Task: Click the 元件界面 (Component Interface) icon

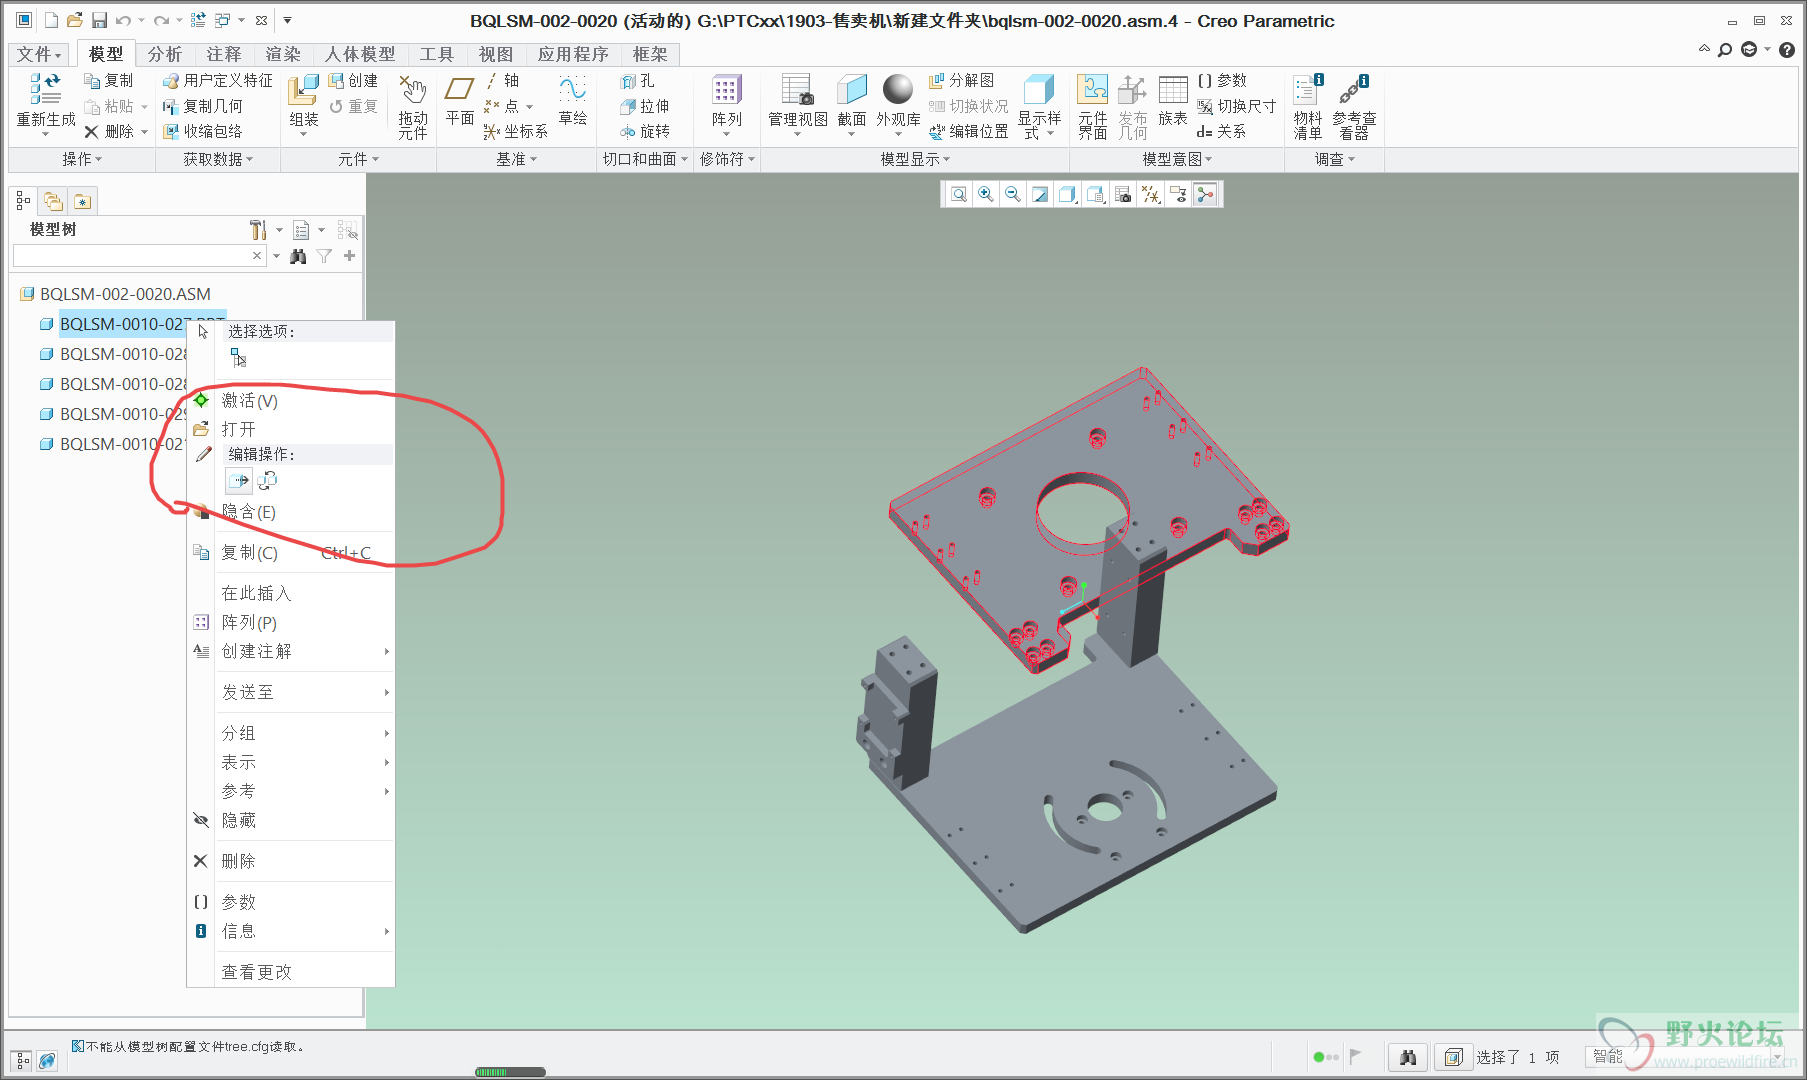Action: (1092, 89)
